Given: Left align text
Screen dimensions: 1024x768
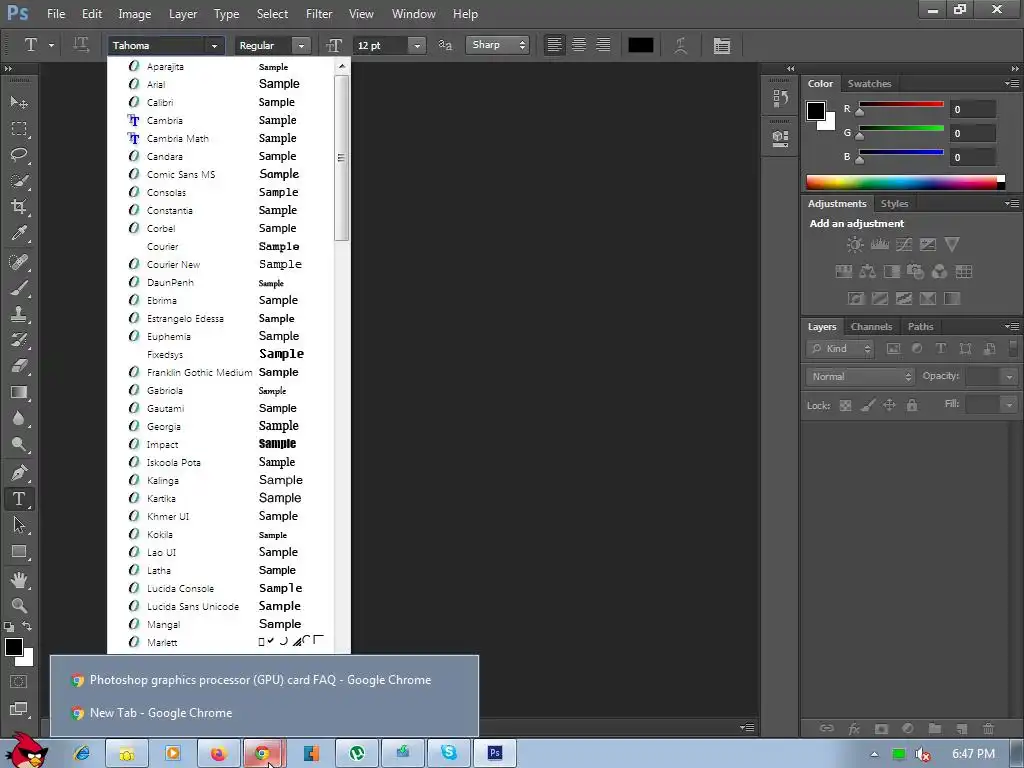Looking at the screenshot, I should 554,45.
